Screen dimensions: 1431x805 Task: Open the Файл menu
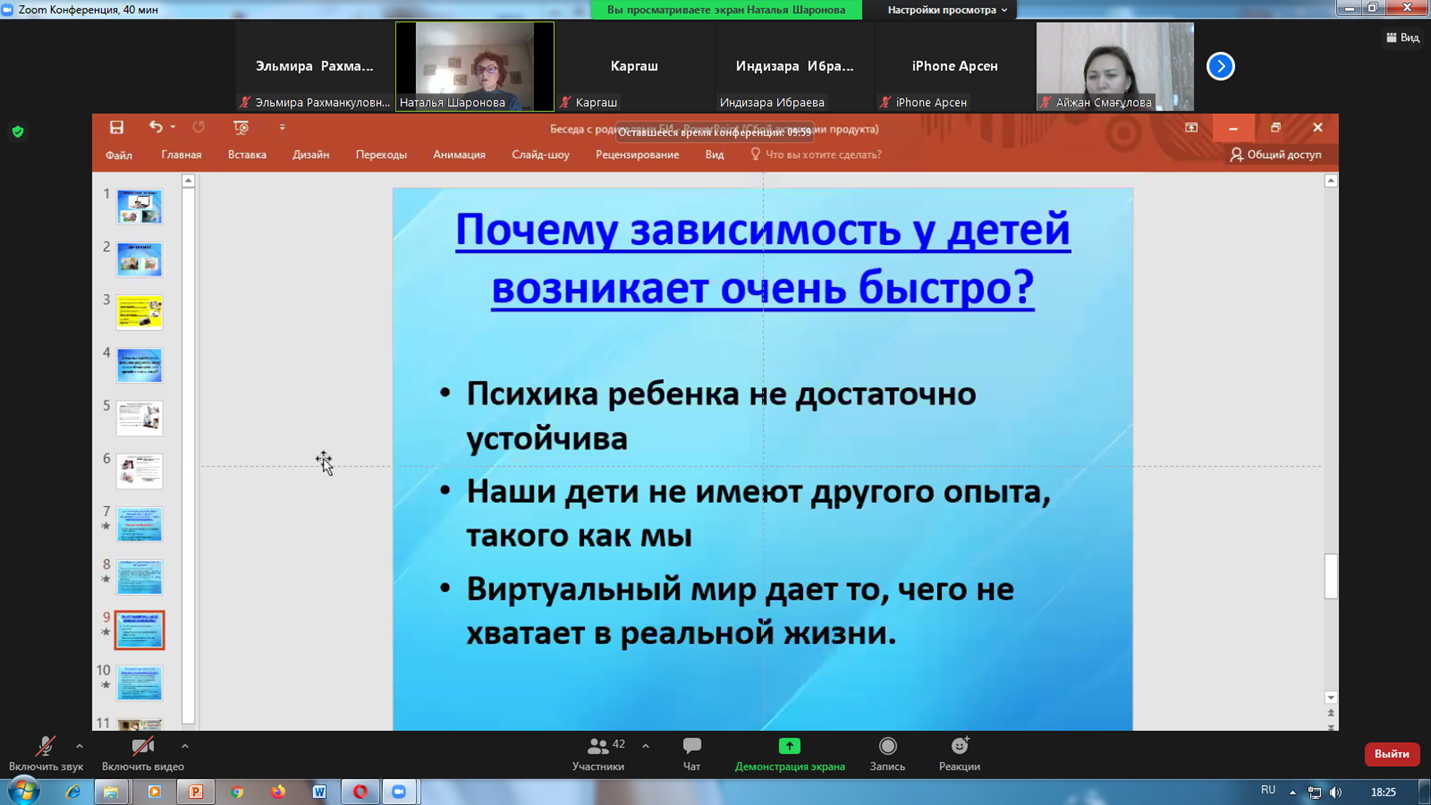pyautogui.click(x=119, y=155)
